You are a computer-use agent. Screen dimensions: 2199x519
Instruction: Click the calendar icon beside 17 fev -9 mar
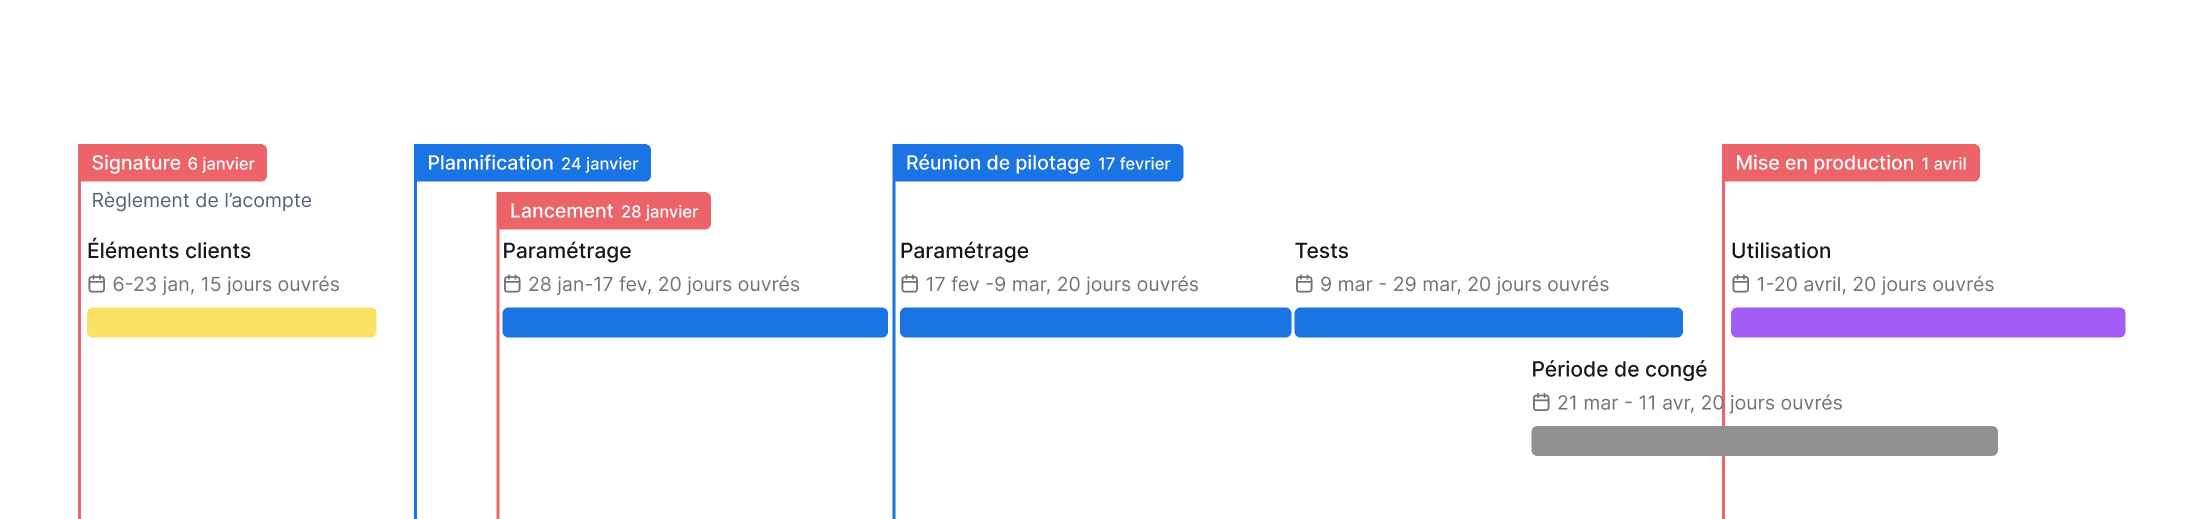click(x=910, y=284)
